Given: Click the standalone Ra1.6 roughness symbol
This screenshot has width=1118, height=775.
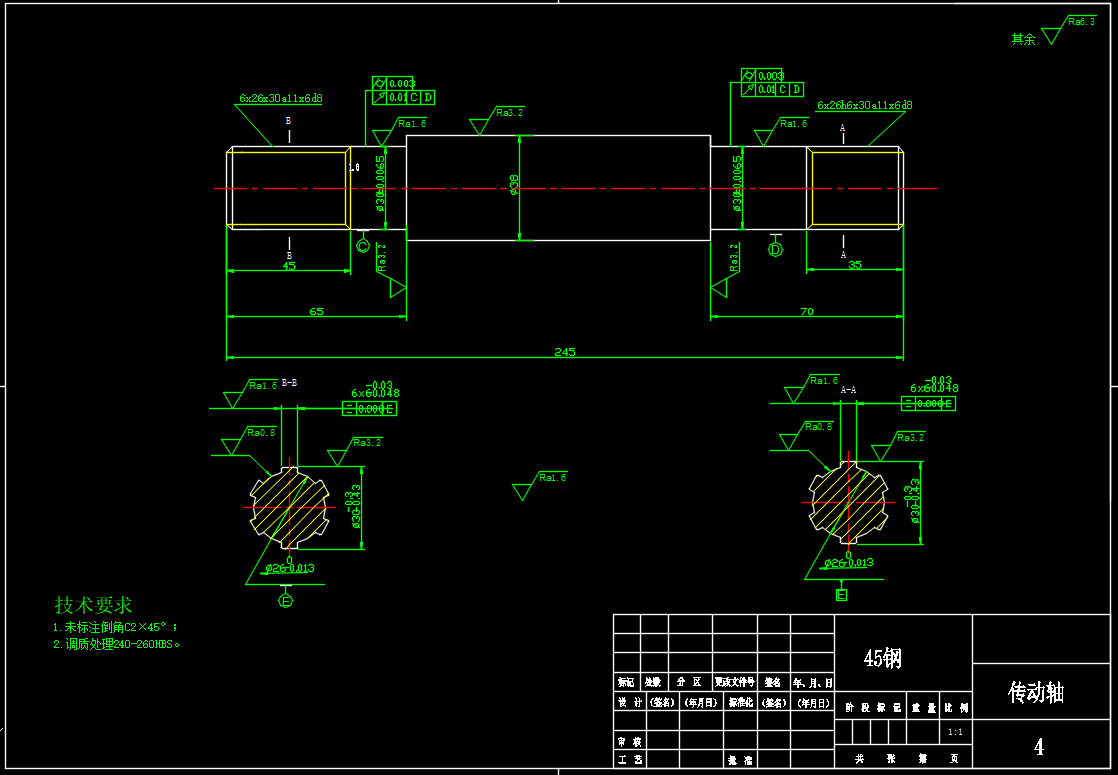Looking at the screenshot, I should coord(523,491).
